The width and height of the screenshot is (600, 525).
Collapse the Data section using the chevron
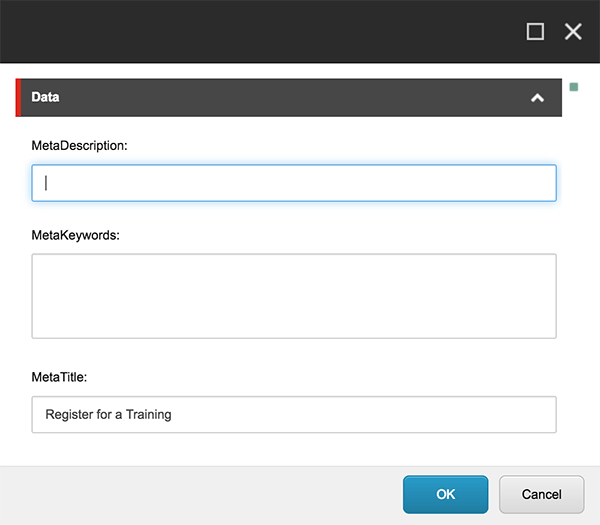[x=537, y=98]
